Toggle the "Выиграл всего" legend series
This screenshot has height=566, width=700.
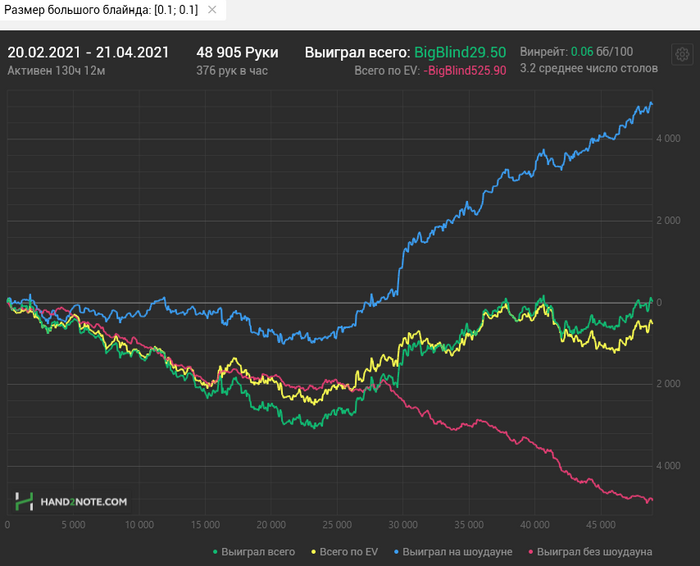click(x=254, y=552)
